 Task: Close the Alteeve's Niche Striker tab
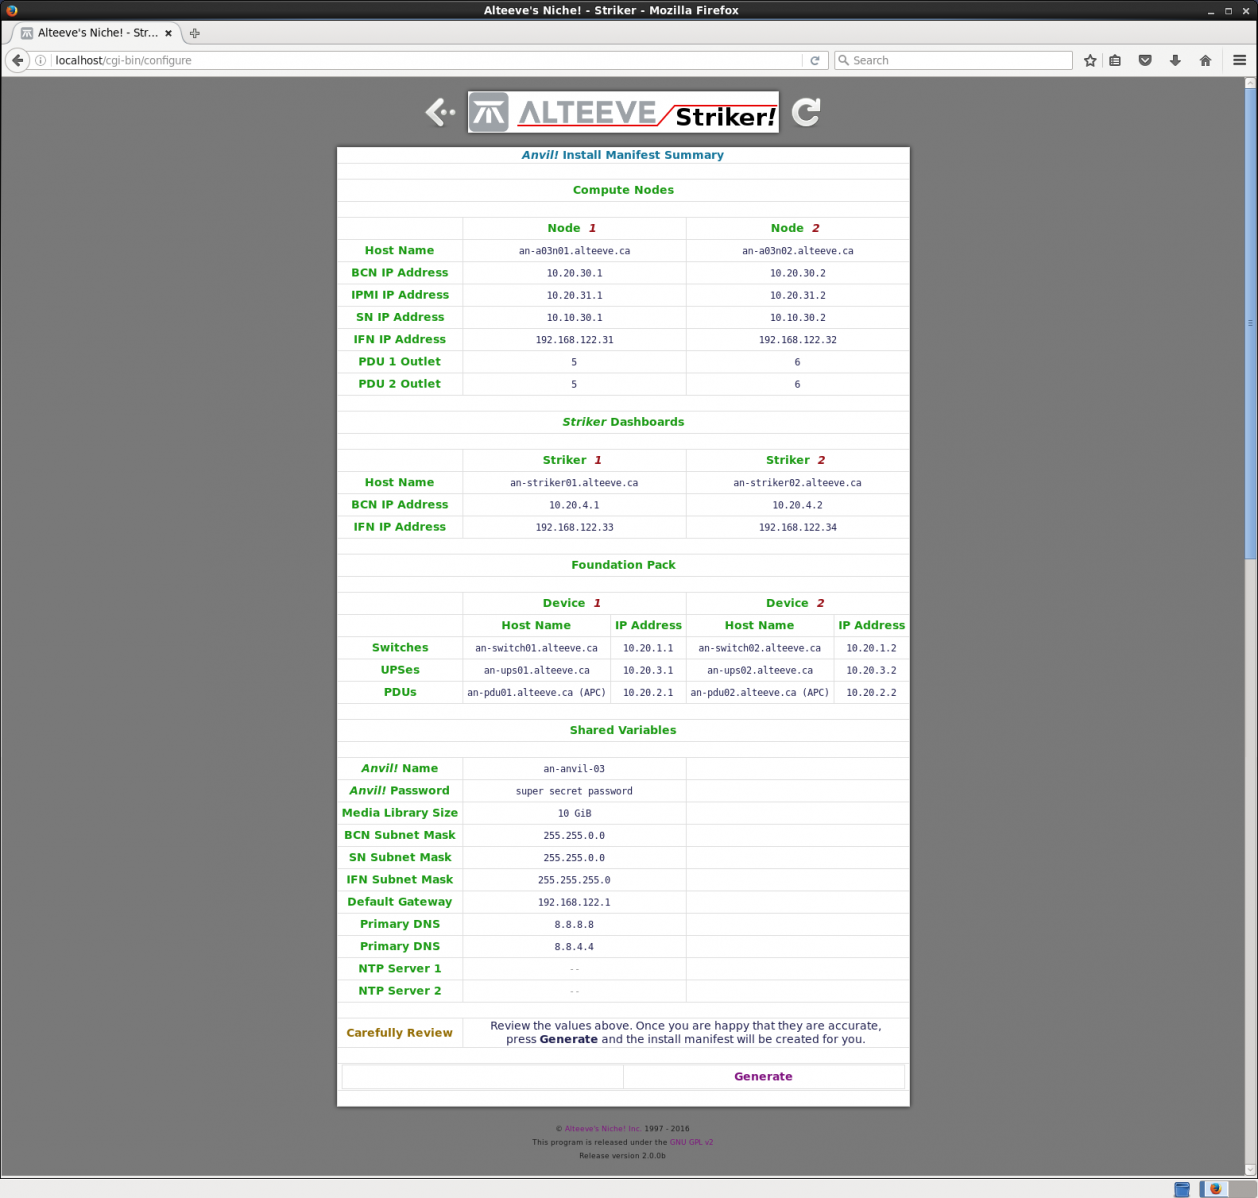(169, 33)
